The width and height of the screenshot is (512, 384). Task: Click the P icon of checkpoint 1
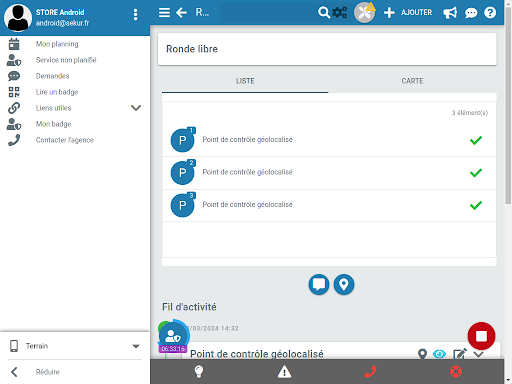click(183, 140)
